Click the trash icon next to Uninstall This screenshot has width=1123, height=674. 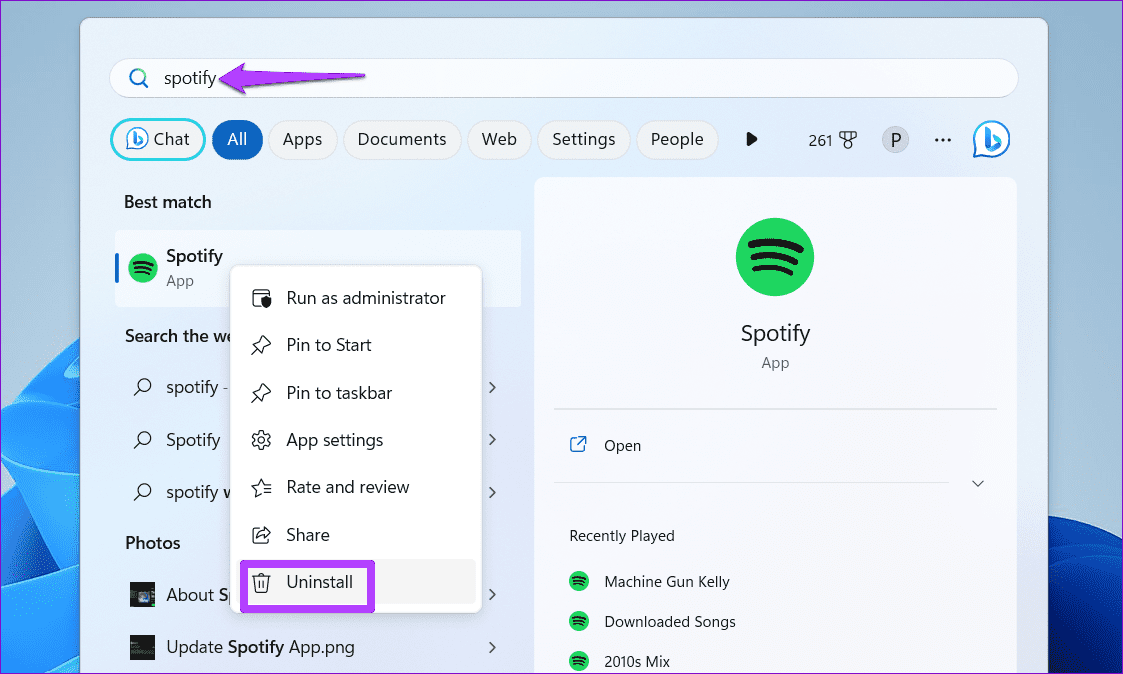pyautogui.click(x=261, y=582)
